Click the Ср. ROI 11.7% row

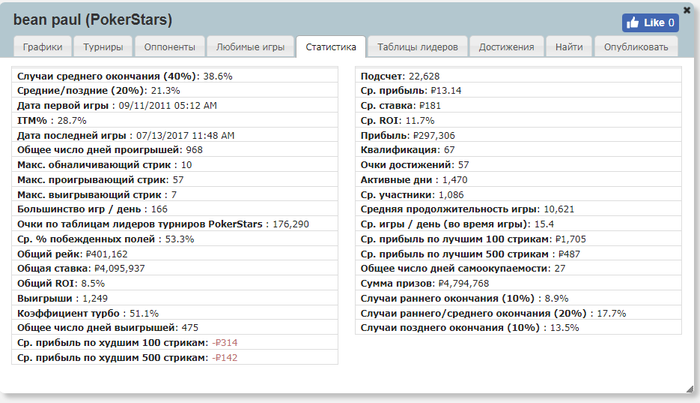[x=518, y=120]
